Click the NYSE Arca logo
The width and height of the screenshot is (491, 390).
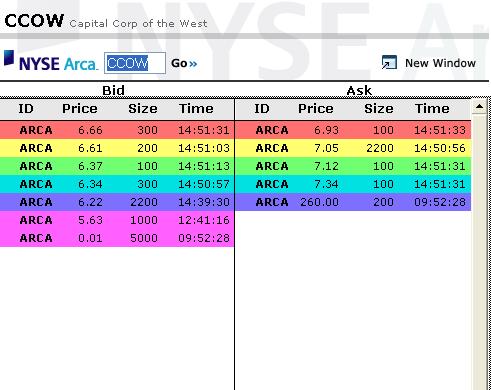pos(51,61)
